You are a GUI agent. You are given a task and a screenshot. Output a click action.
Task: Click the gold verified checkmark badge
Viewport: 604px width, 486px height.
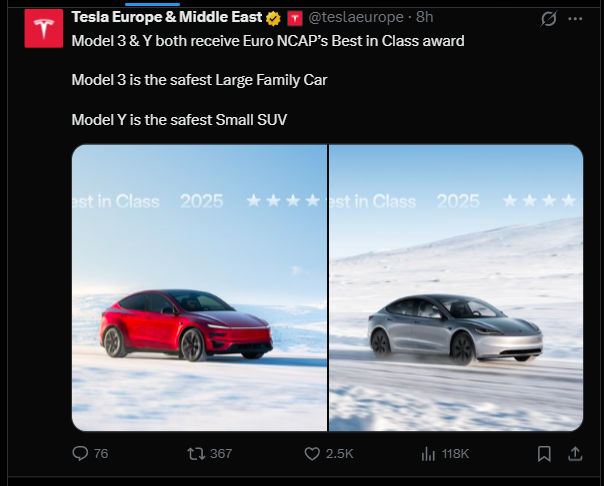pos(273,18)
